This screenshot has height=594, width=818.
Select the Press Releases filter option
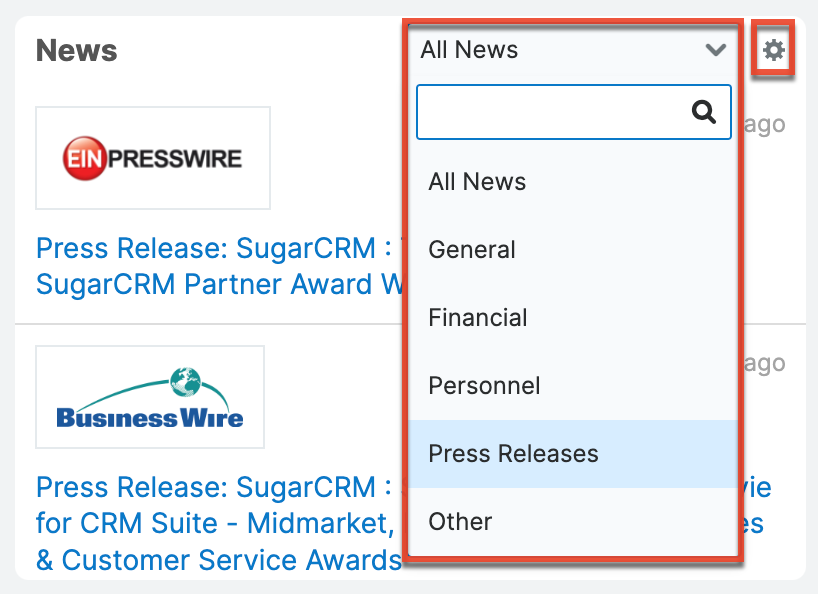coord(512,453)
